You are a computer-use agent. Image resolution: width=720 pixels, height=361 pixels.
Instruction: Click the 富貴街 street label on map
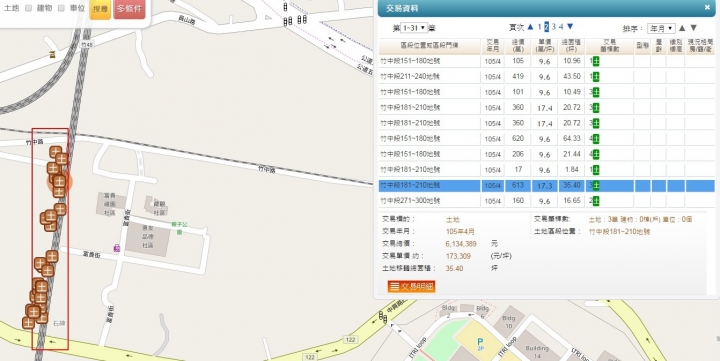pyautogui.click(x=91, y=254)
